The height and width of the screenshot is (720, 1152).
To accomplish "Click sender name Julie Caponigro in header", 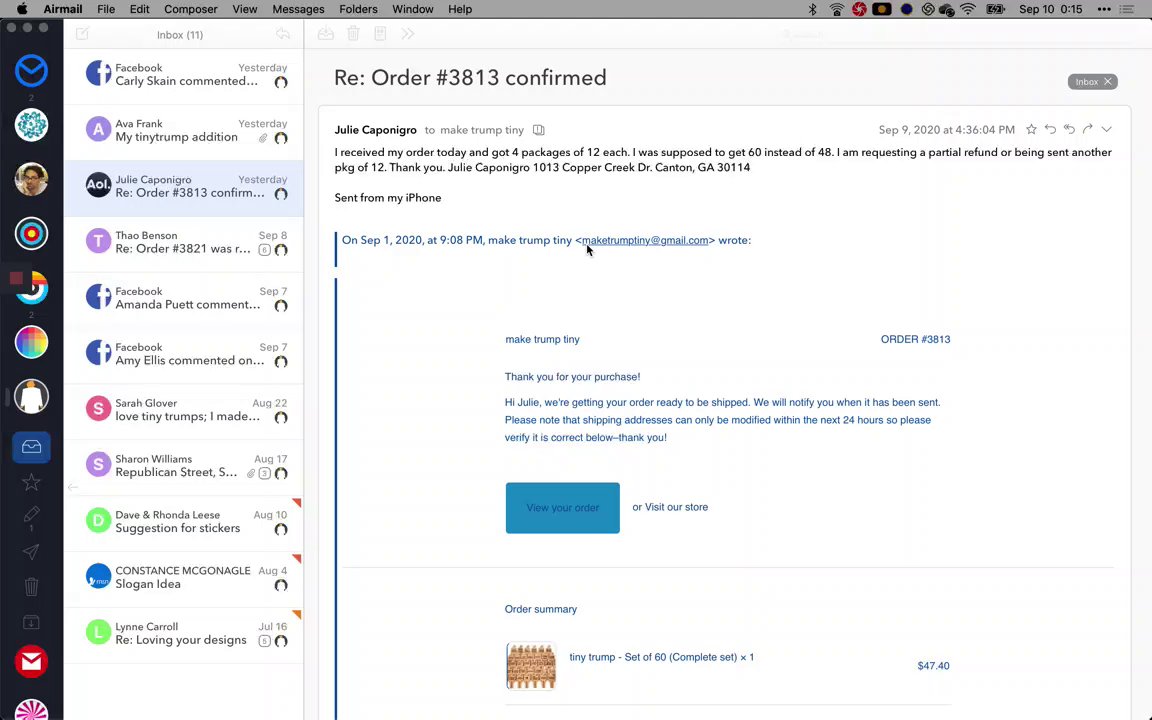I will click(375, 130).
